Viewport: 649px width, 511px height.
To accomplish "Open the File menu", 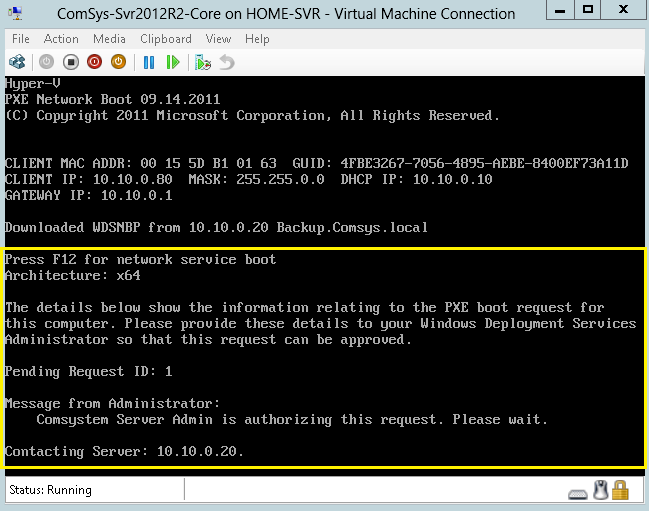I will (21, 39).
